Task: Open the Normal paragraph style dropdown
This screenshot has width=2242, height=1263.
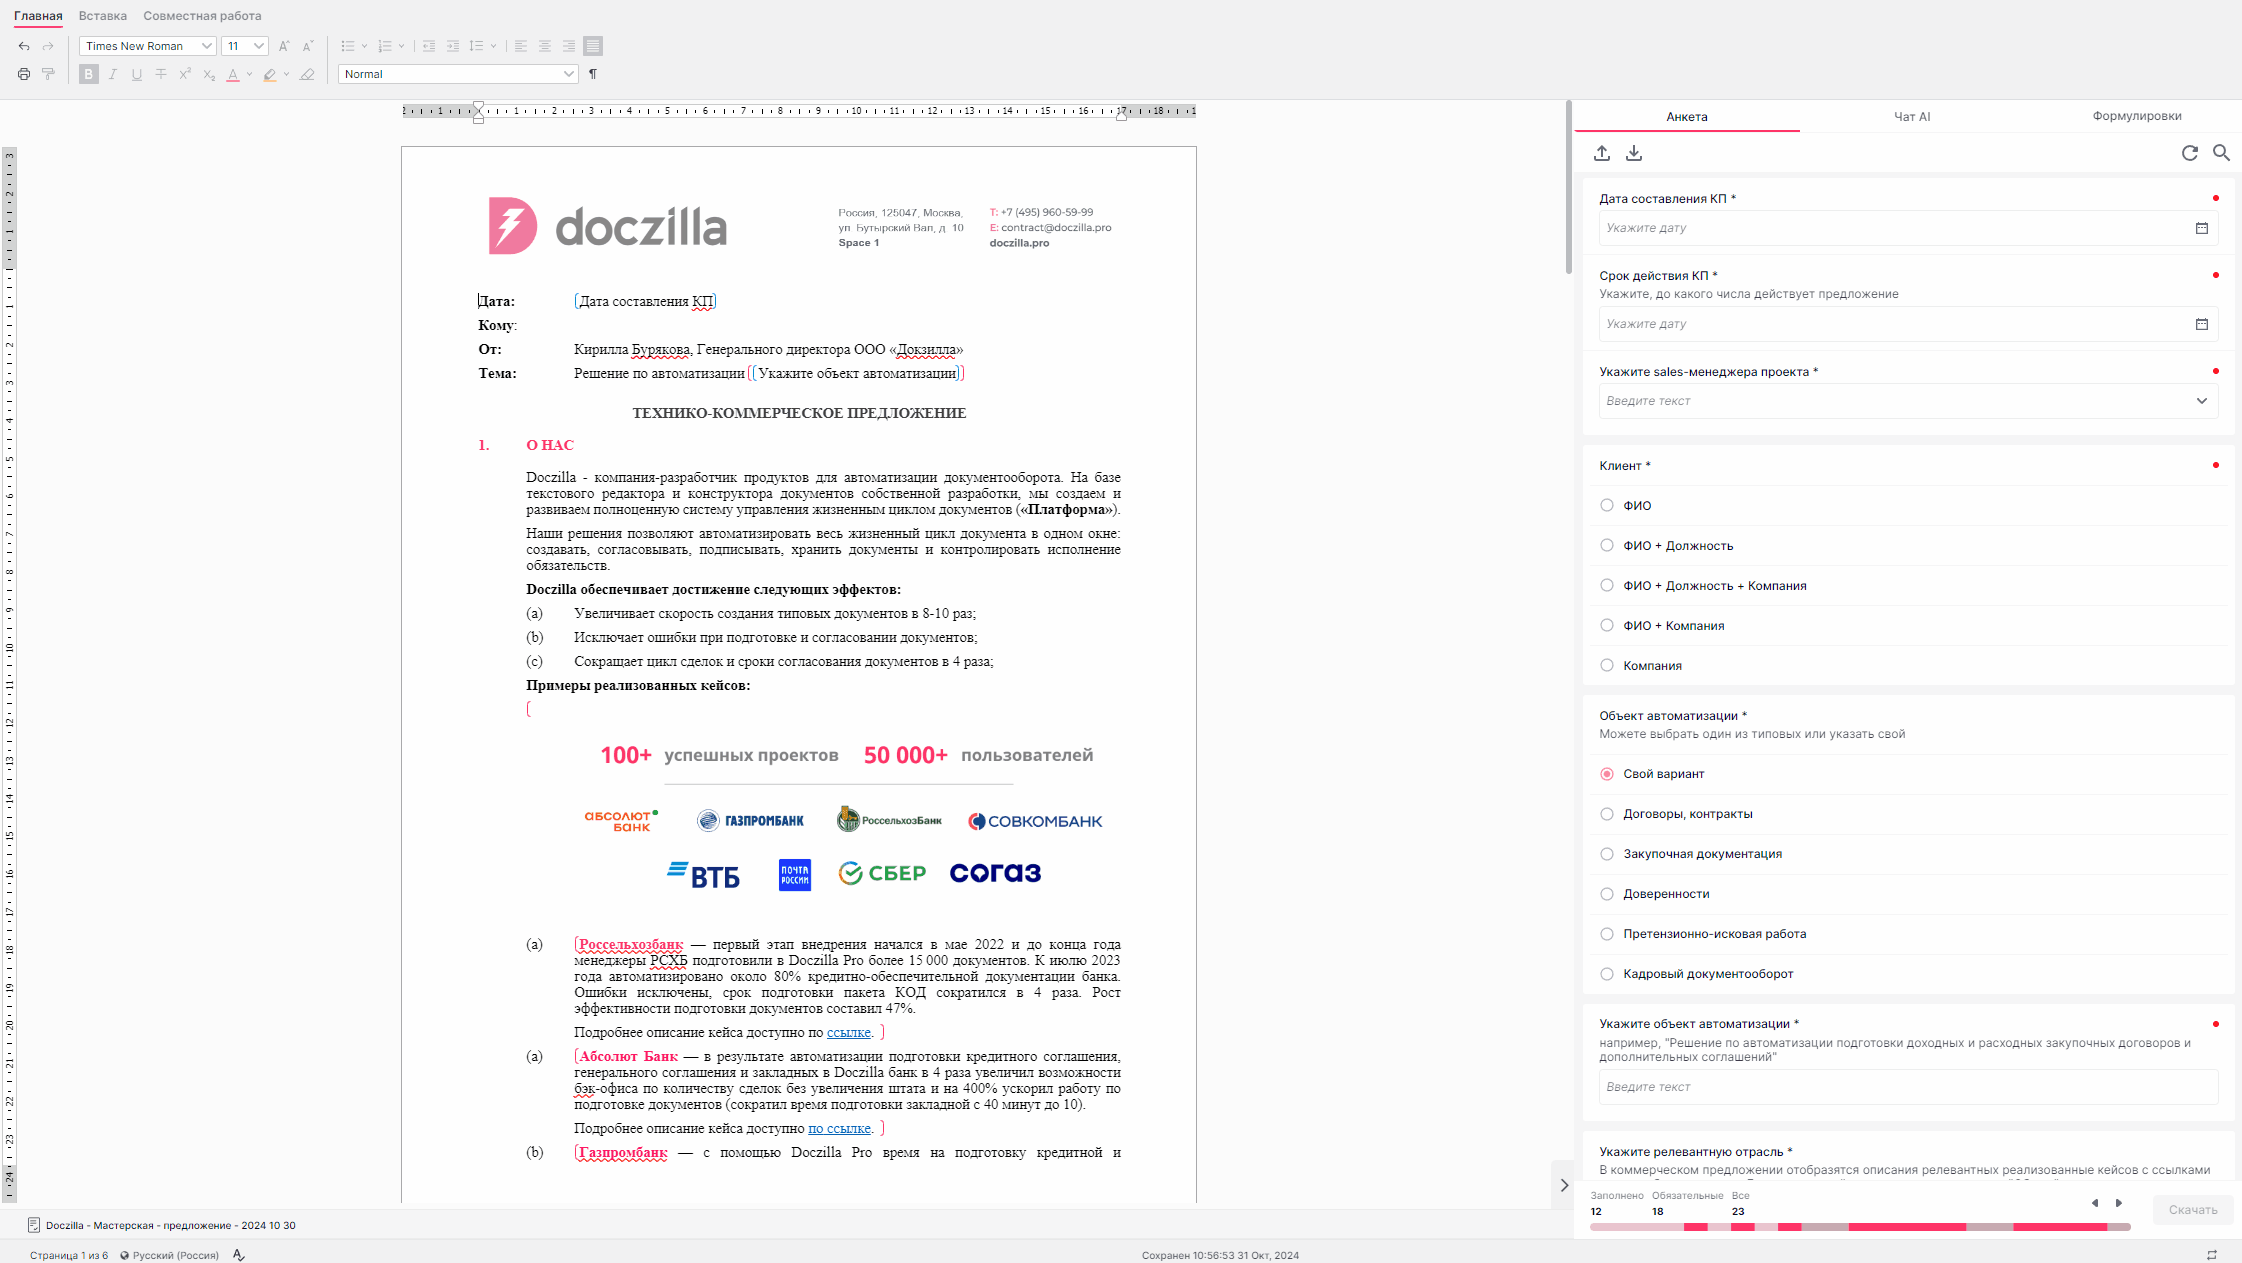Action: (x=458, y=74)
